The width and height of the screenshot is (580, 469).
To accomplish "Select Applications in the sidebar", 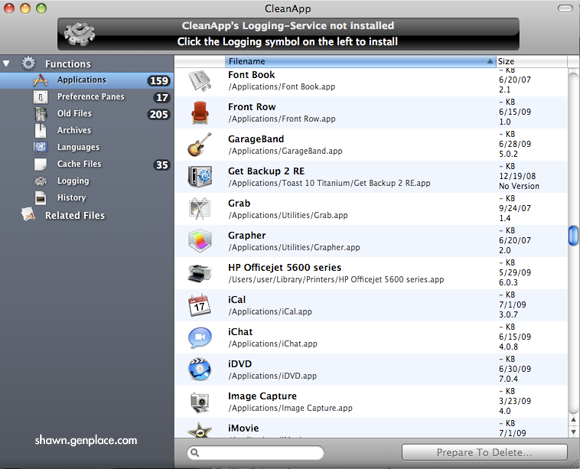I will pyautogui.click(x=87, y=80).
